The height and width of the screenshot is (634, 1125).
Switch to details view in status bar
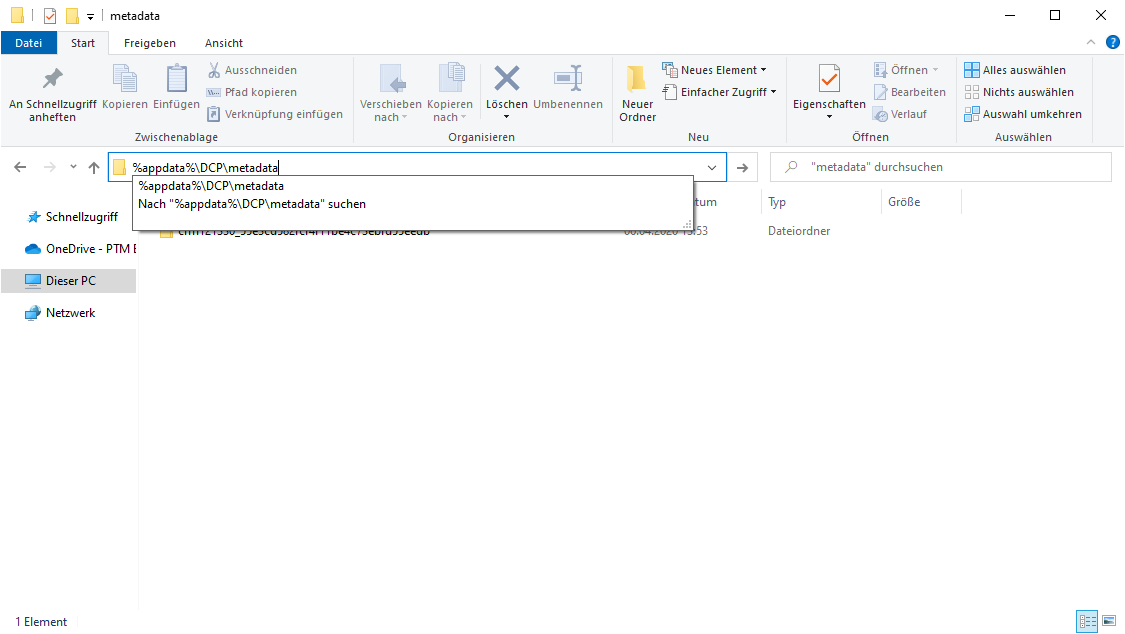1087,621
